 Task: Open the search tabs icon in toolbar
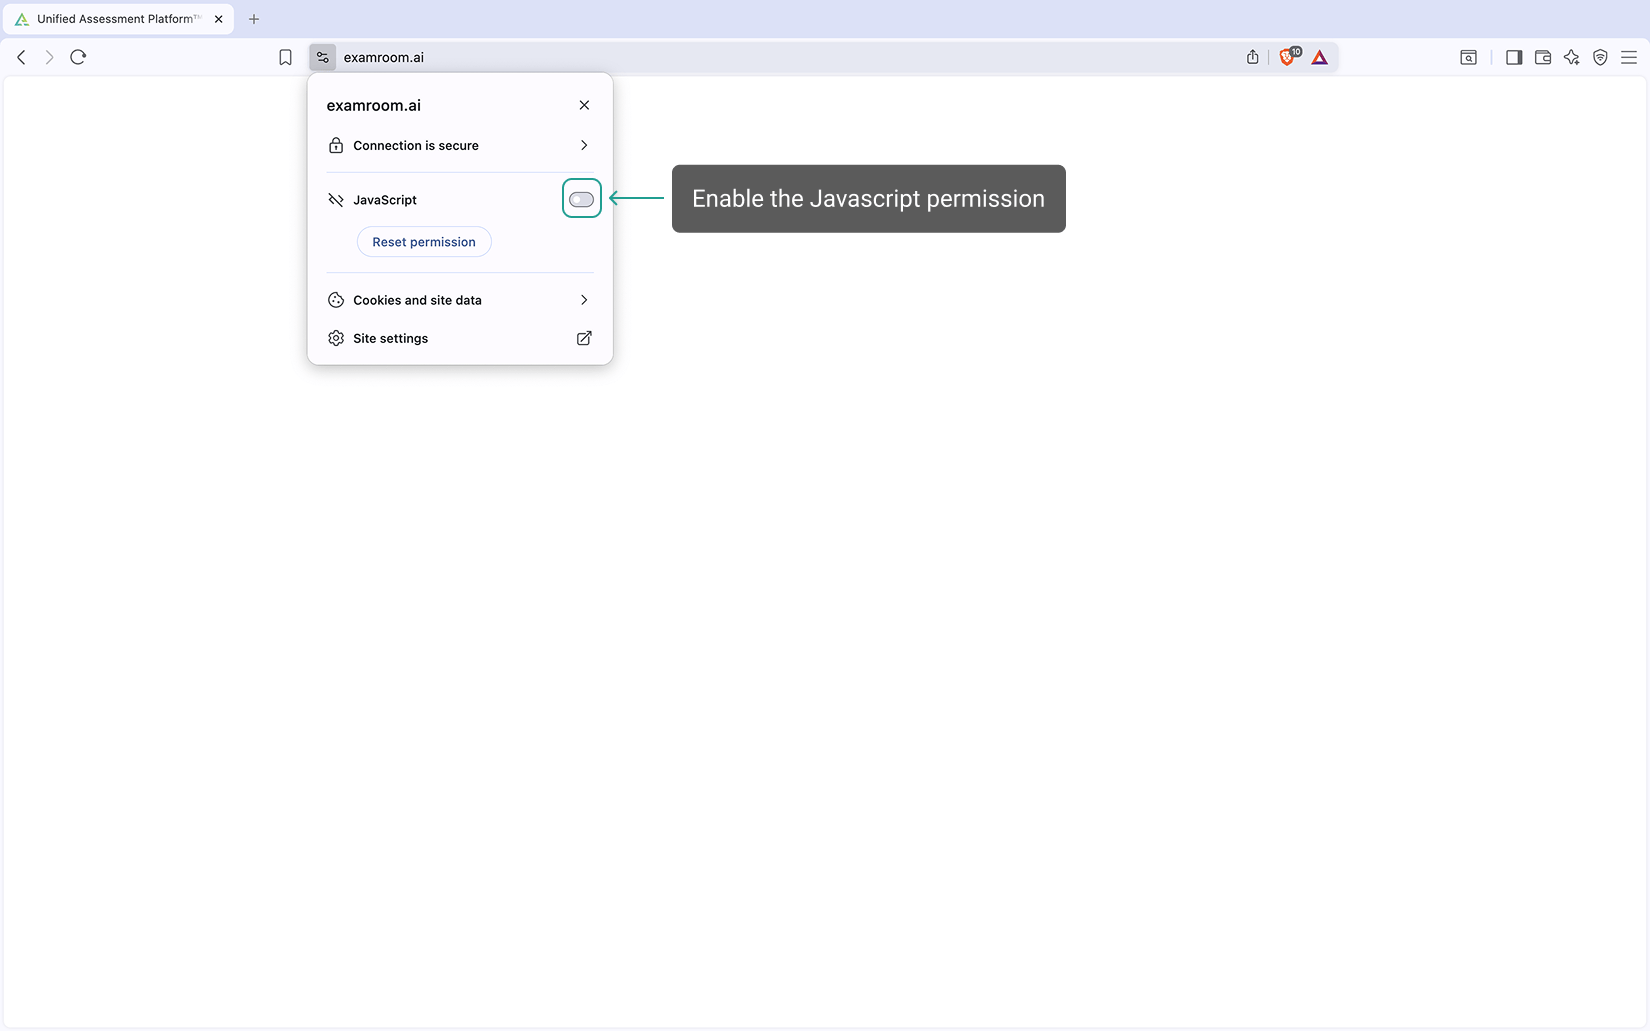point(1468,57)
